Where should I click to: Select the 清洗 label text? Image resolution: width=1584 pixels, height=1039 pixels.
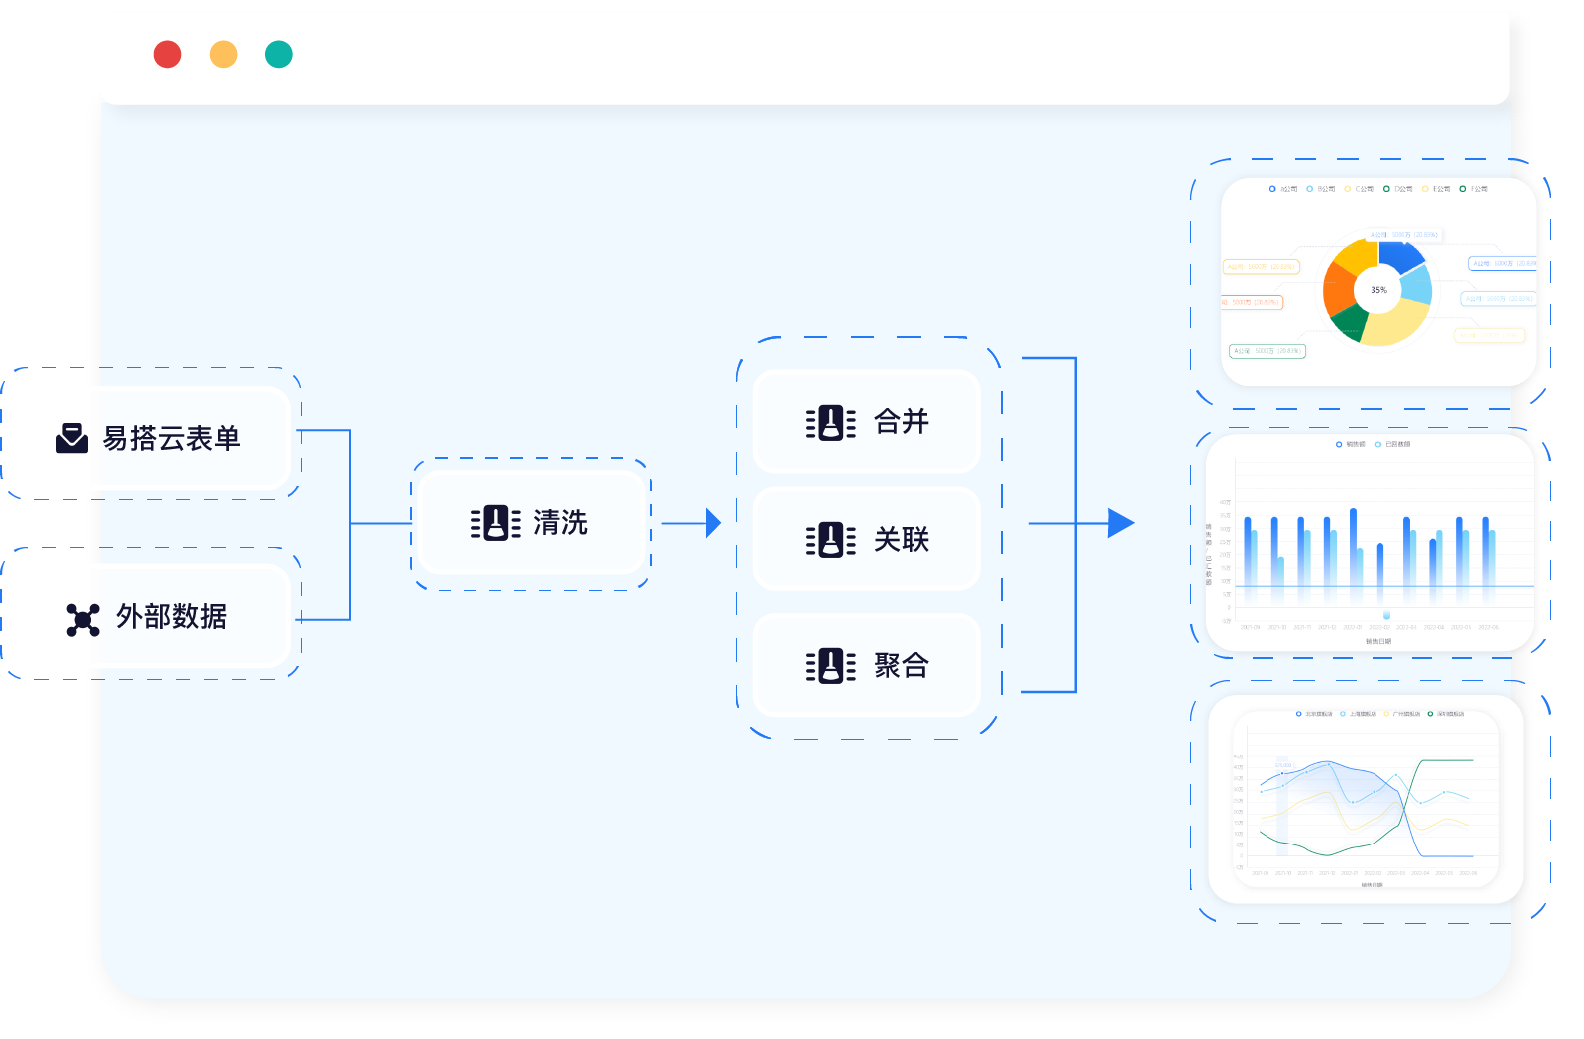(x=560, y=522)
